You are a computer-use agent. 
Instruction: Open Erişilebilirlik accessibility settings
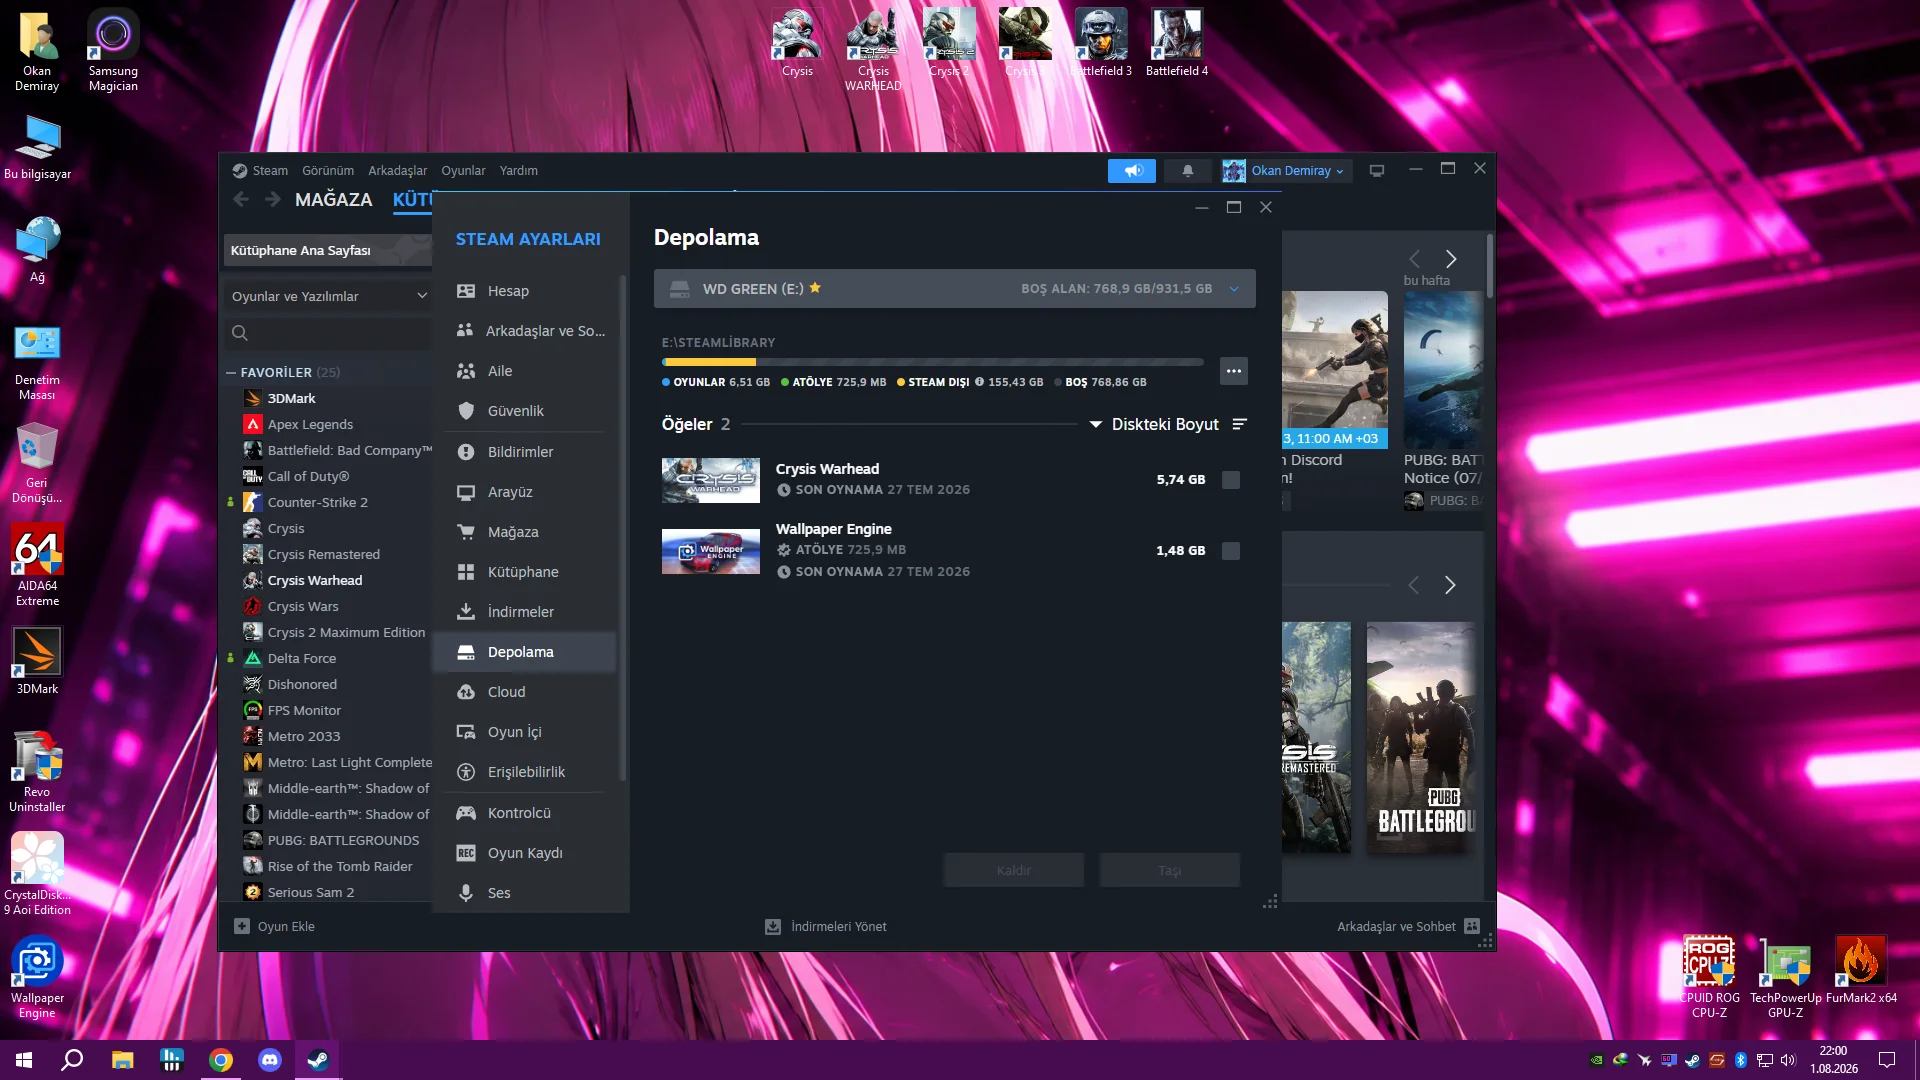tap(525, 772)
